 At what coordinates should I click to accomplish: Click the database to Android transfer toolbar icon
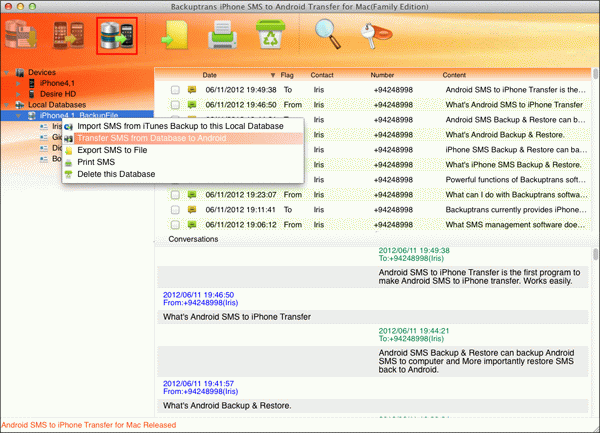[117, 36]
